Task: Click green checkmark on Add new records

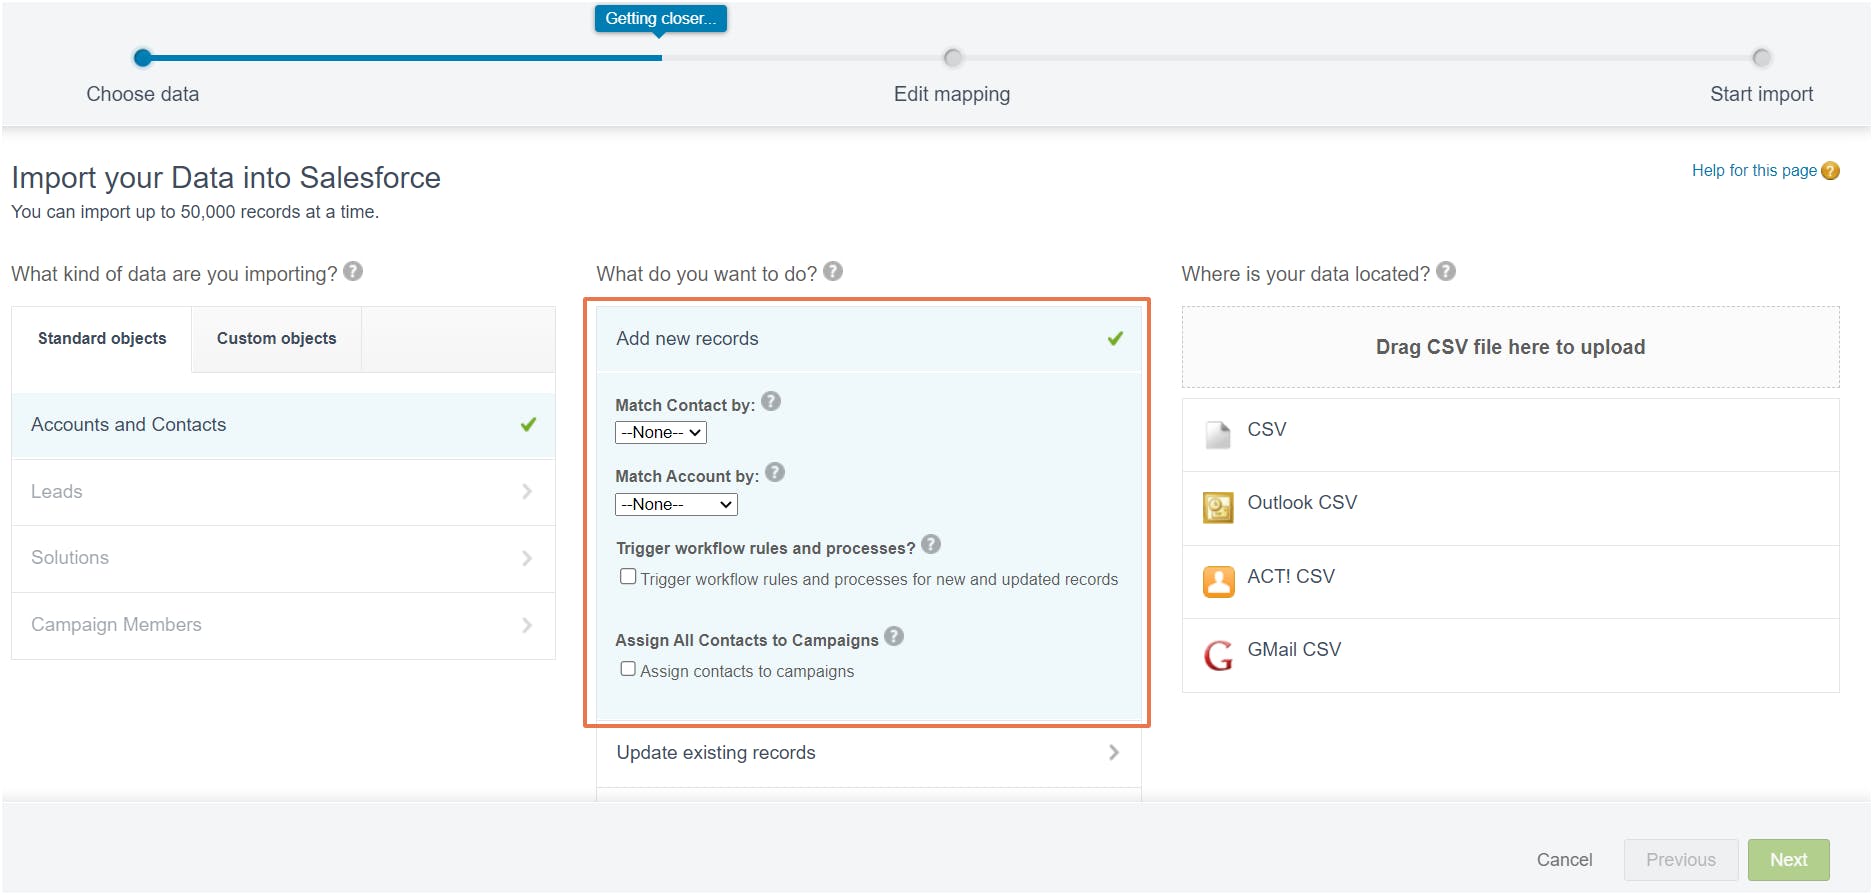Action: [1115, 338]
